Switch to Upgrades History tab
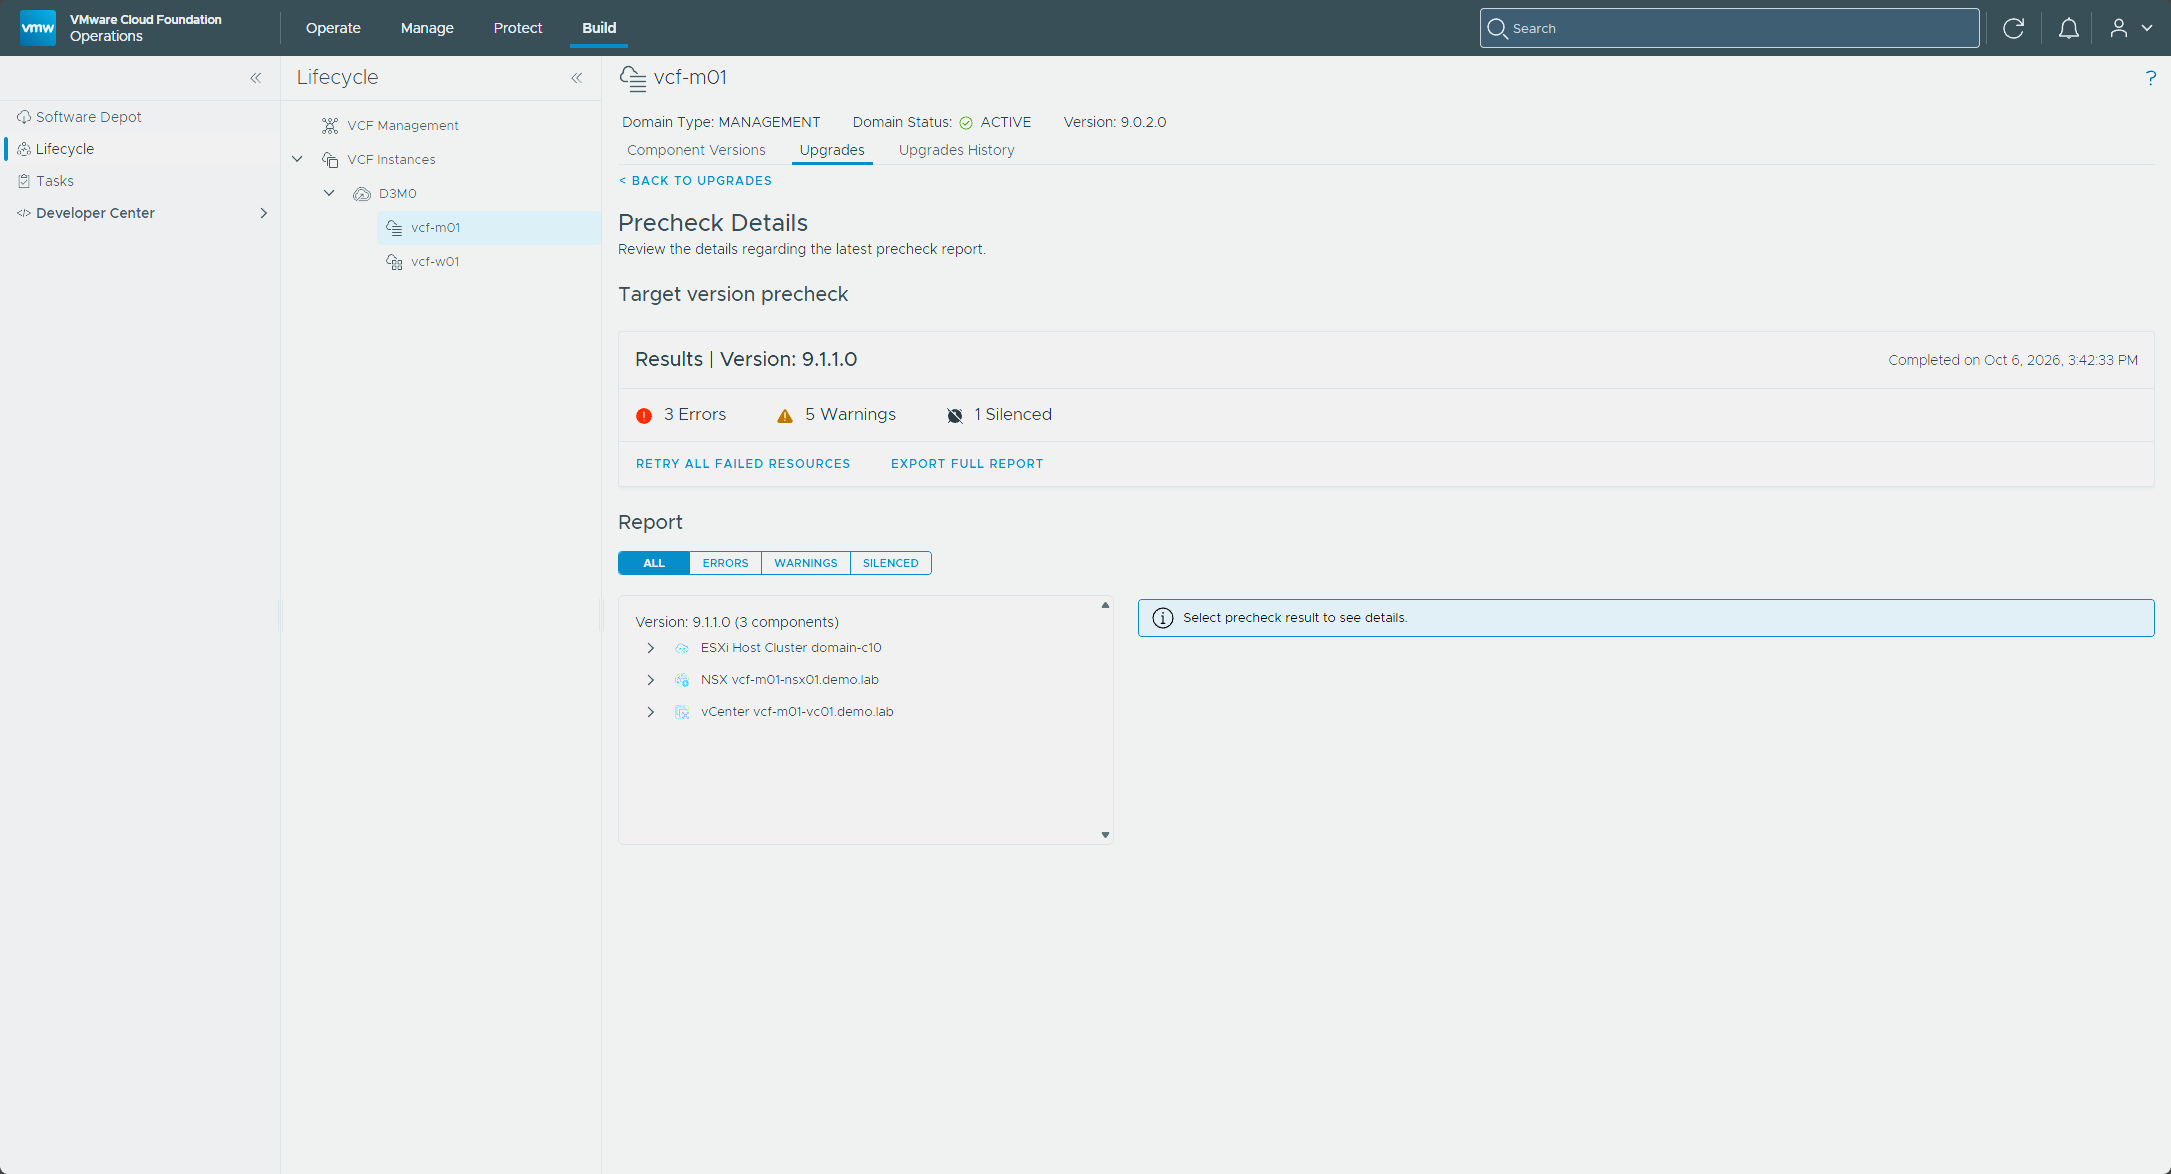This screenshot has height=1174, width=2171. coord(956,150)
